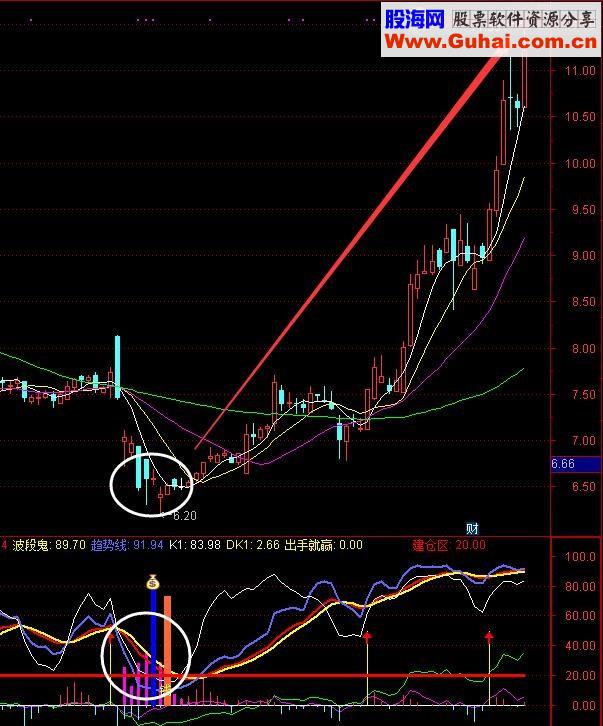Click the 波段鬼: 89.70 indicator label
Image resolution: width=603 pixels, height=726 pixels.
point(49,545)
